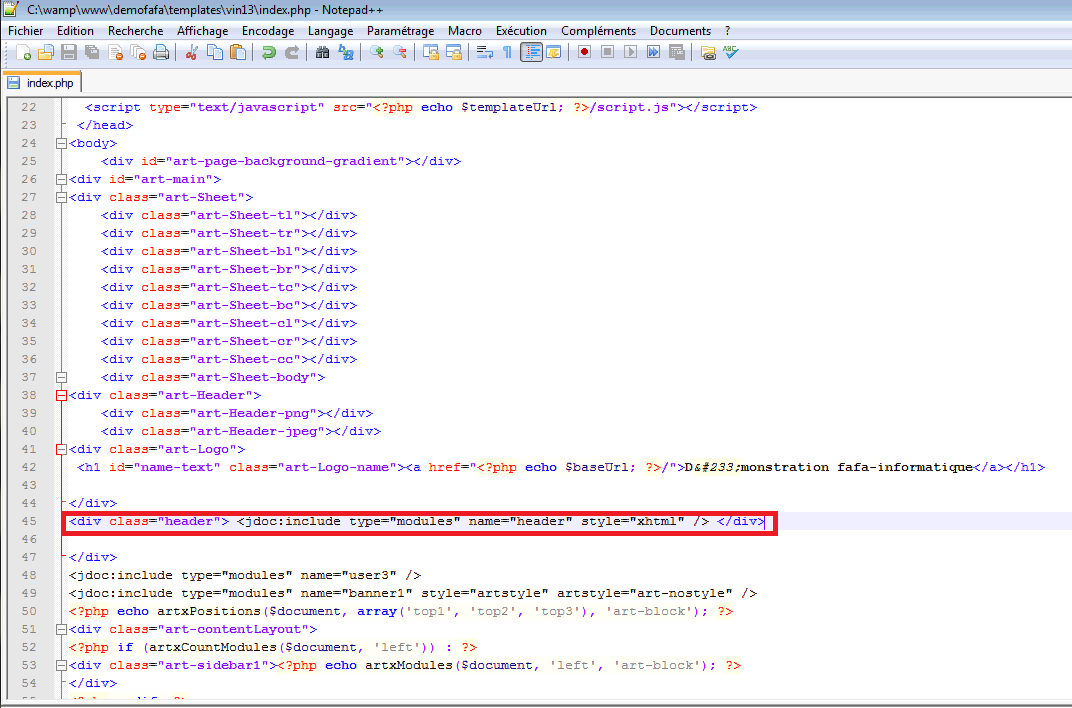
Task: Collapse the art-Logo fold on line 41
Action: 62,449
